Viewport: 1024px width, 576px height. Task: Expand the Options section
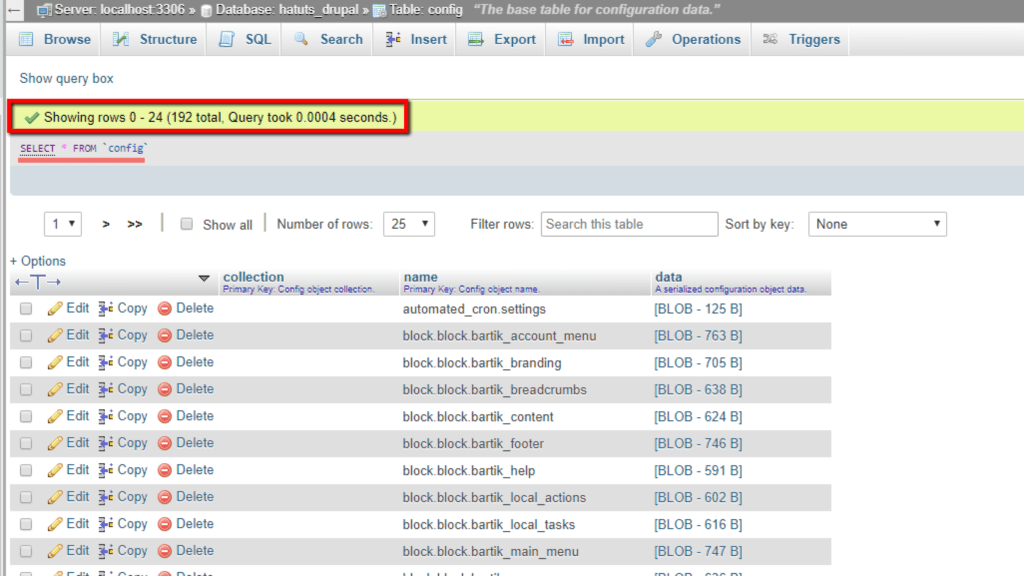[37, 260]
